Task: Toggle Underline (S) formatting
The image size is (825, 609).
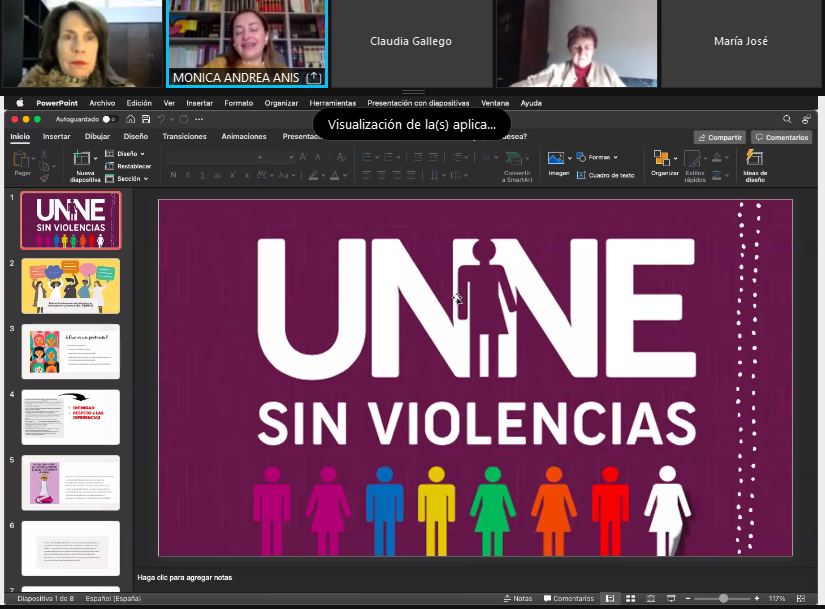Action: coord(203,175)
